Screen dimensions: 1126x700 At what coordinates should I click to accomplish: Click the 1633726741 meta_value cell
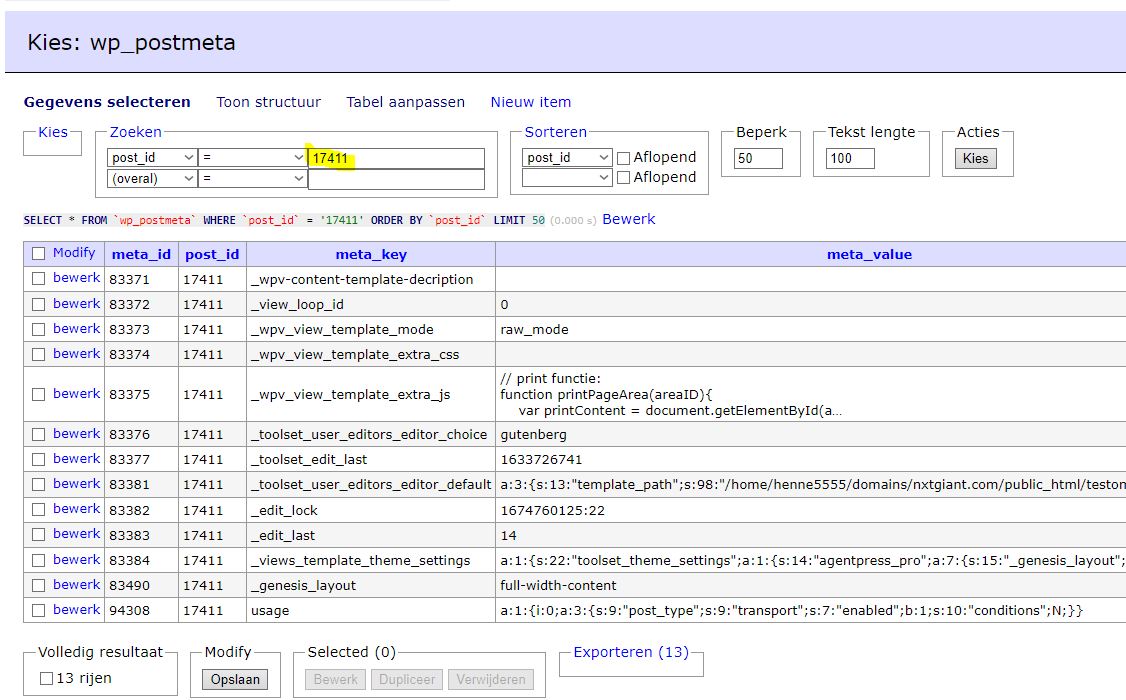(x=811, y=459)
